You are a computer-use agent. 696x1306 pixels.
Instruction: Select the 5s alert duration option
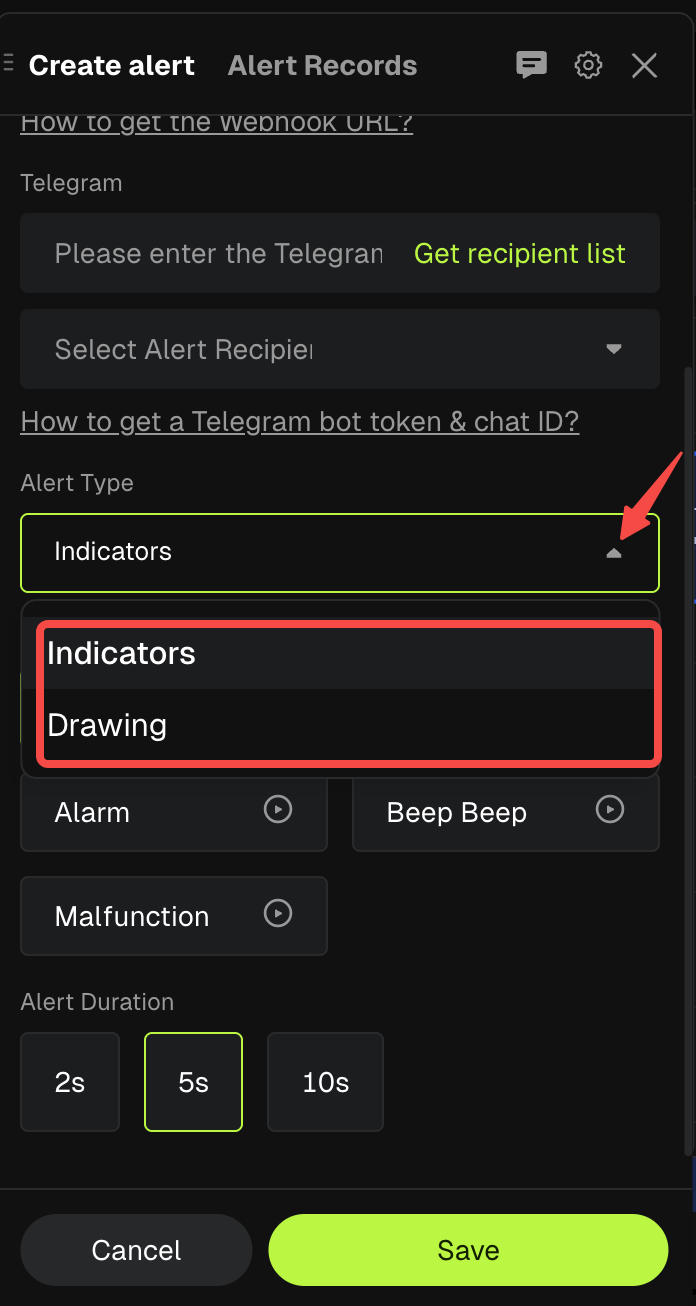193,1081
